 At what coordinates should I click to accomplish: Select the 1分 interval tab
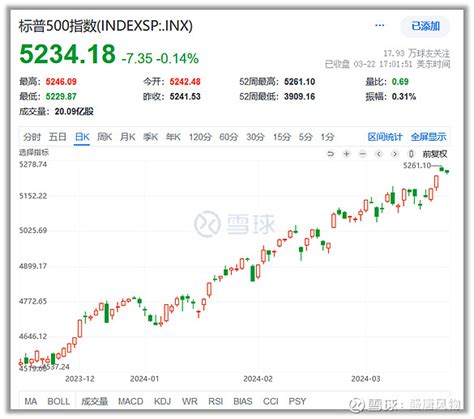tap(327, 137)
